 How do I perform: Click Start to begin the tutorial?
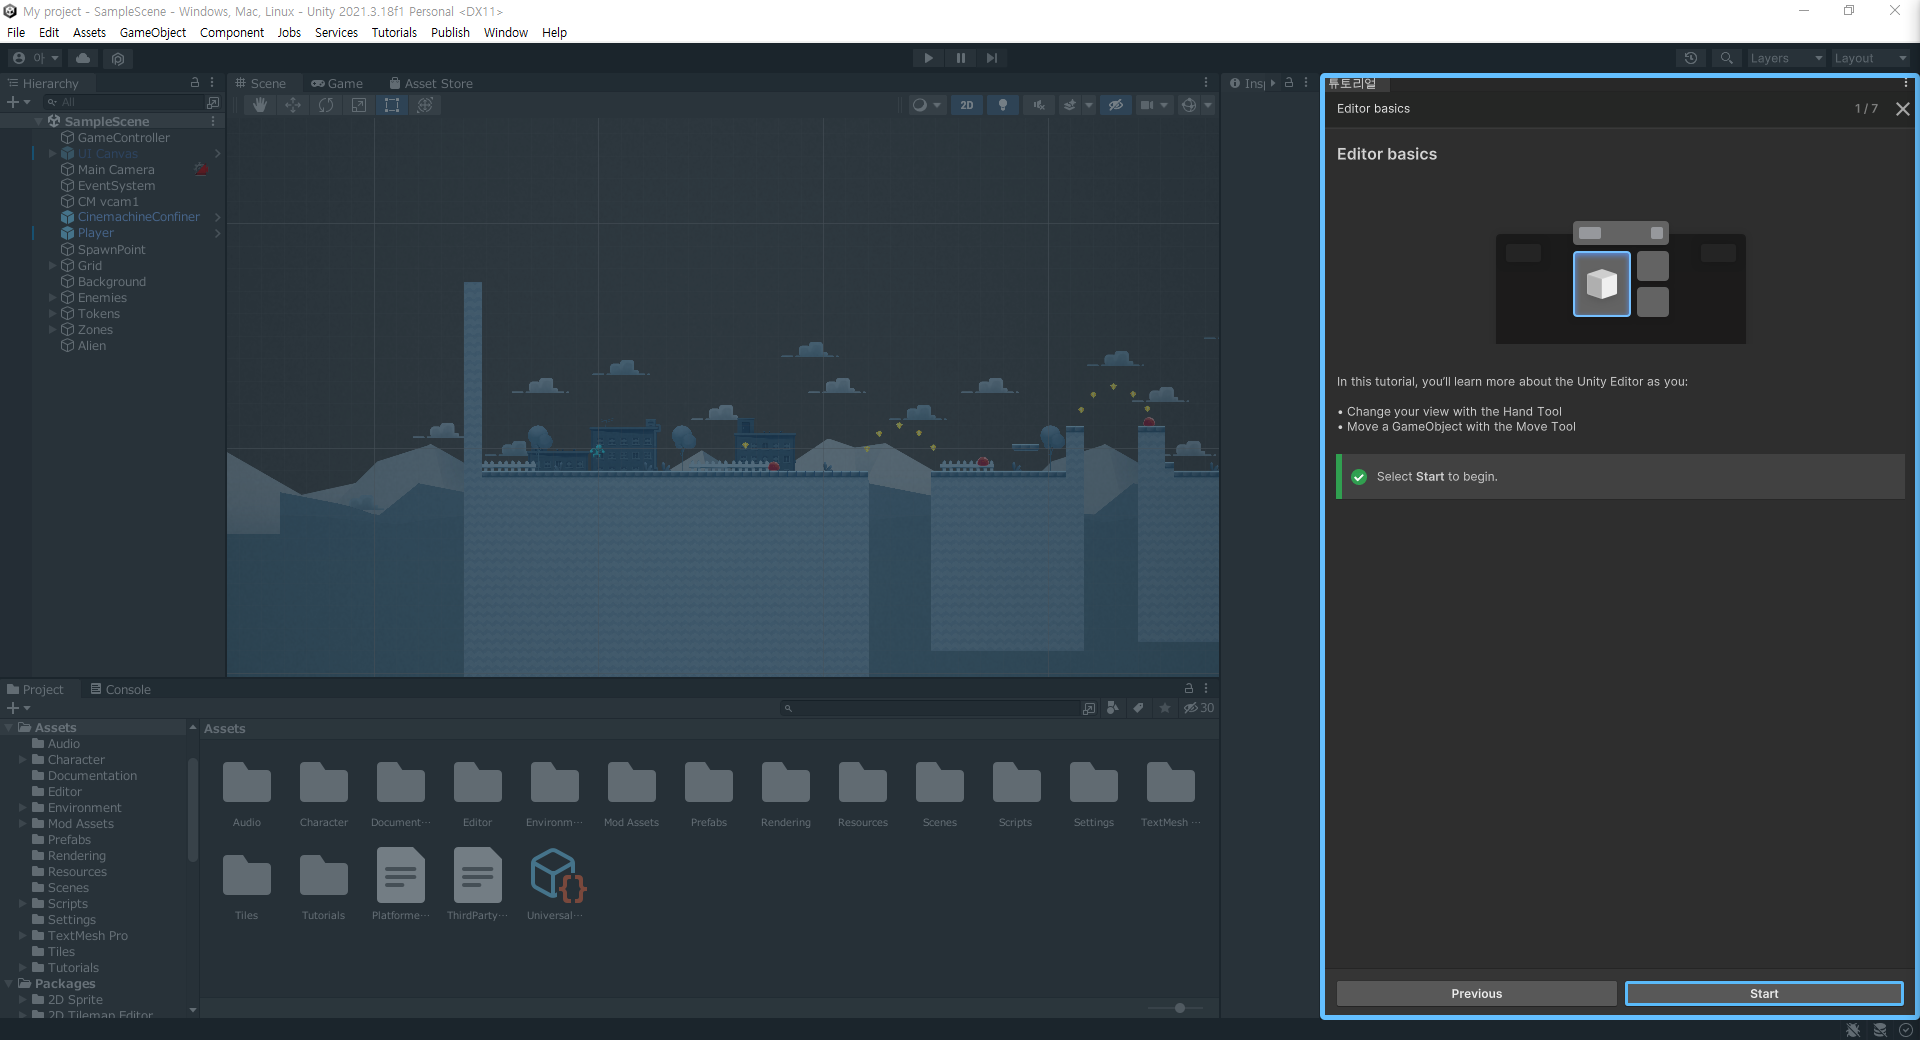coord(1764,993)
